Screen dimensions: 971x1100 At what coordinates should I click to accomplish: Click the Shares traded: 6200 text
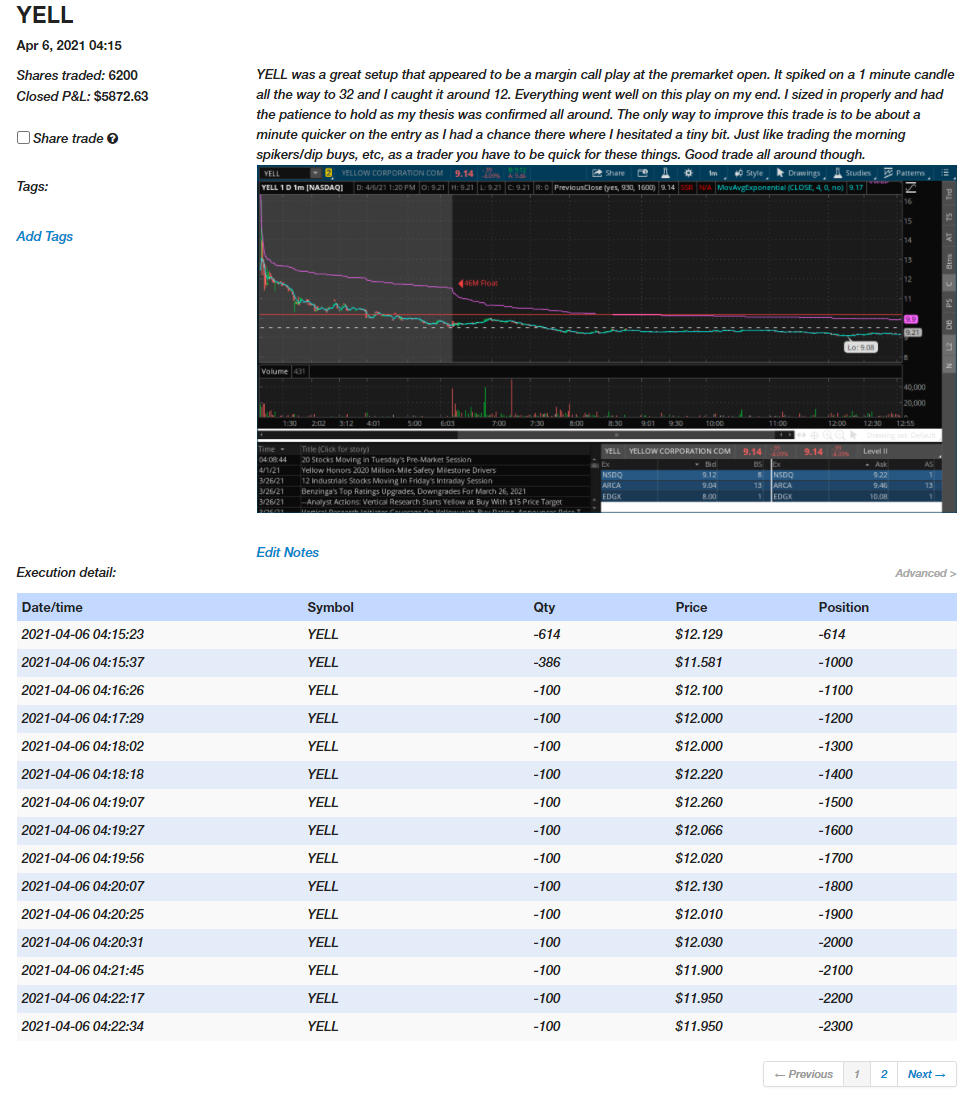pos(77,75)
